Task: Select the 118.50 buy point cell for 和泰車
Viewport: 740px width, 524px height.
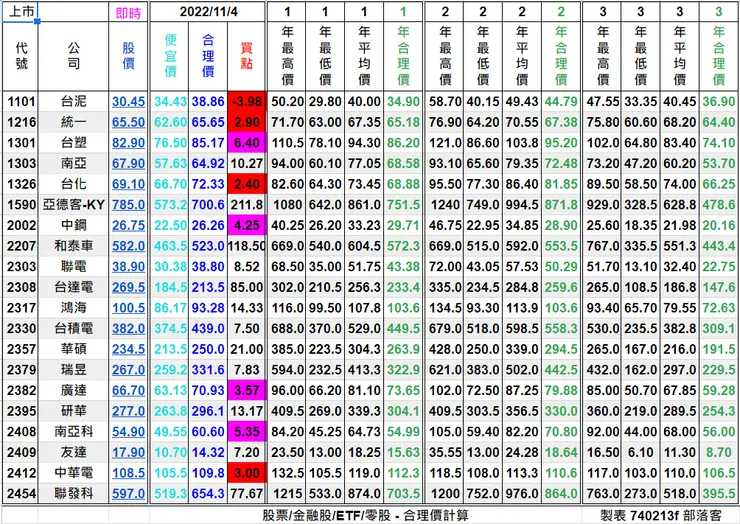Action: 247,246
